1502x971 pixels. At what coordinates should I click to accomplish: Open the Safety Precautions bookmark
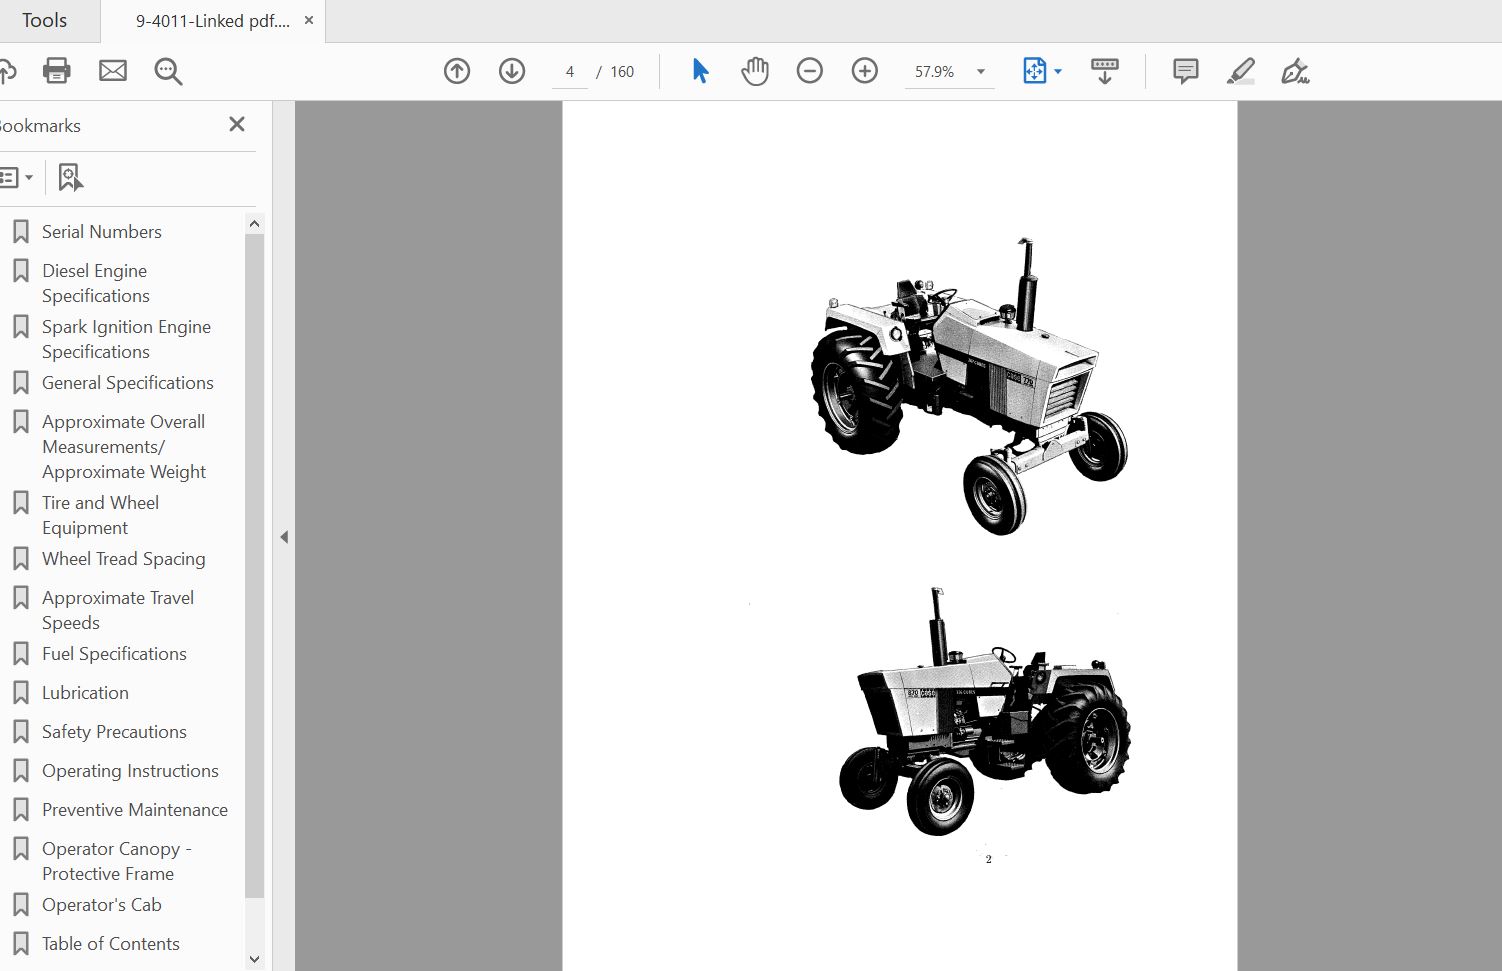pyautogui.click(x=114, y=732)
